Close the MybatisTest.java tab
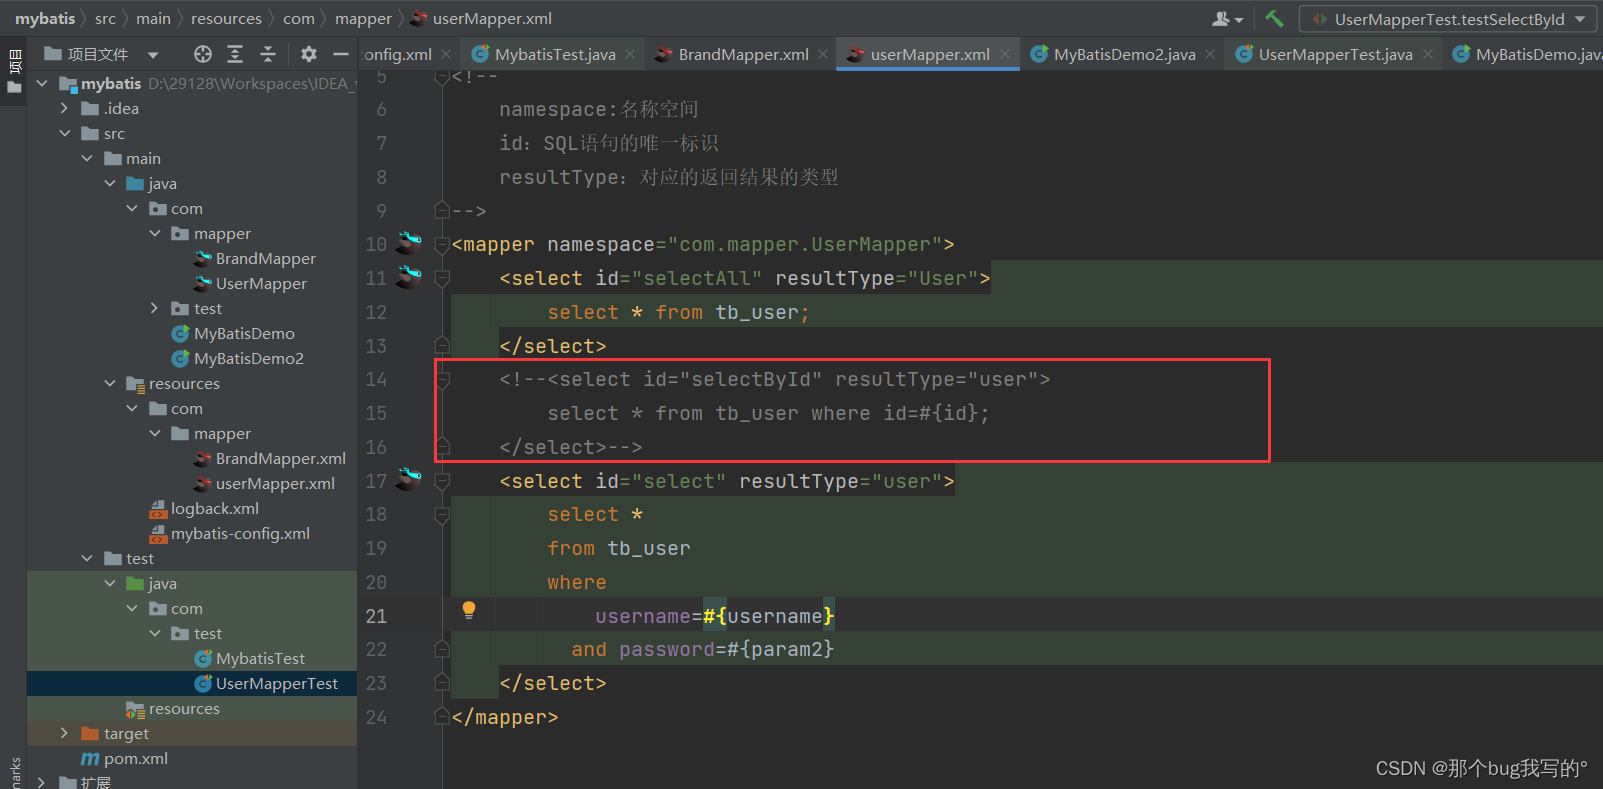 click(x=630, y=54)
